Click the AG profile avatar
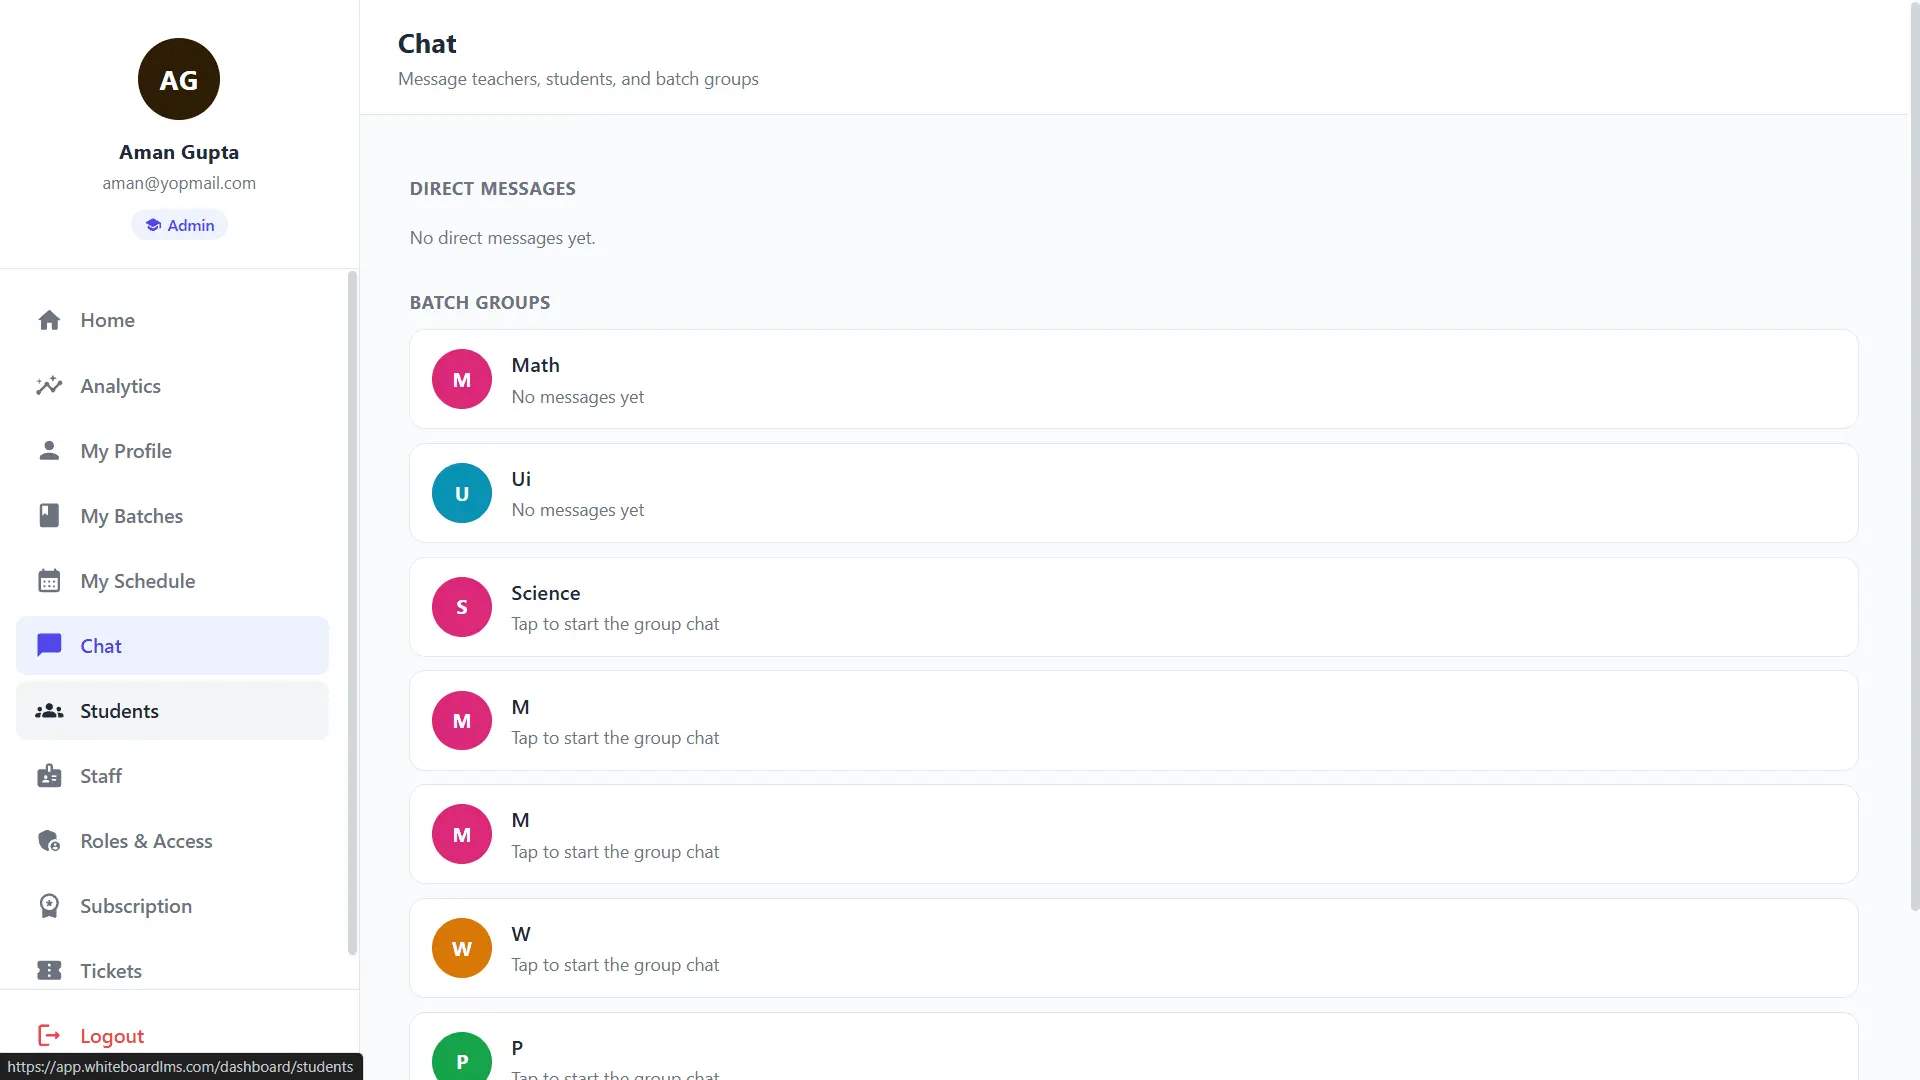 point(179,79)
